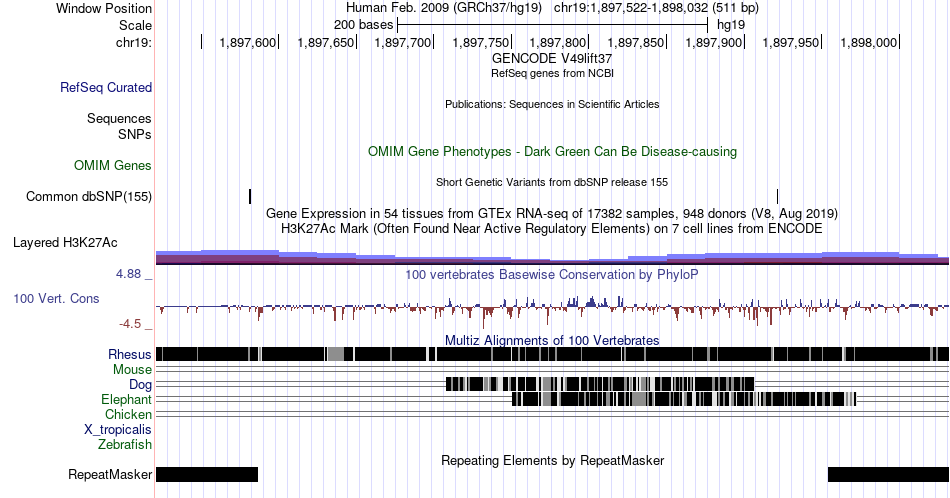Click the SNPs track label
Image resolution: width=950 pixels, height=498 pixels.
point(135,134)
